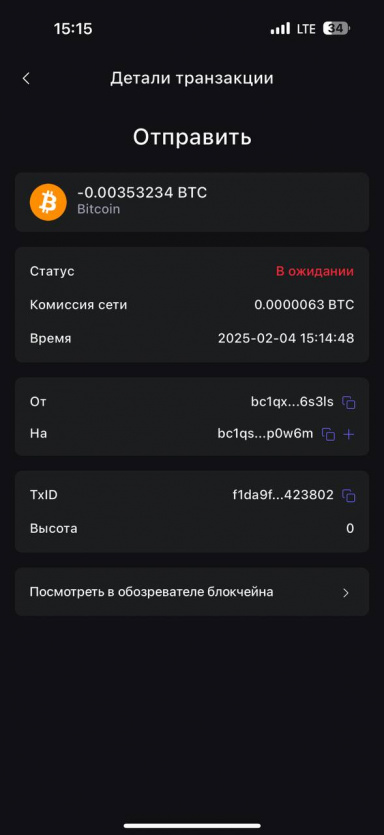The image size is (384, 835).
Task: Select the truncated recipient address text bc1qs...p0w6m
Action: pos(266,434)
